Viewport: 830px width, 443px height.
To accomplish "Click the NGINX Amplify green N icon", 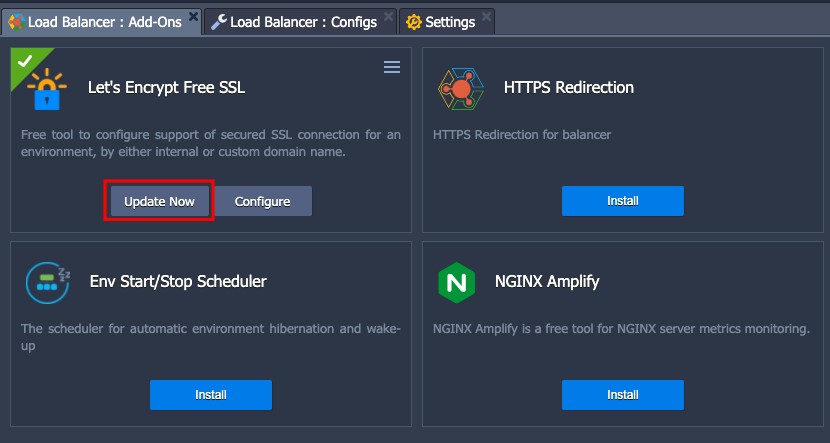I will pyautogui.click(x=456, y=283).
